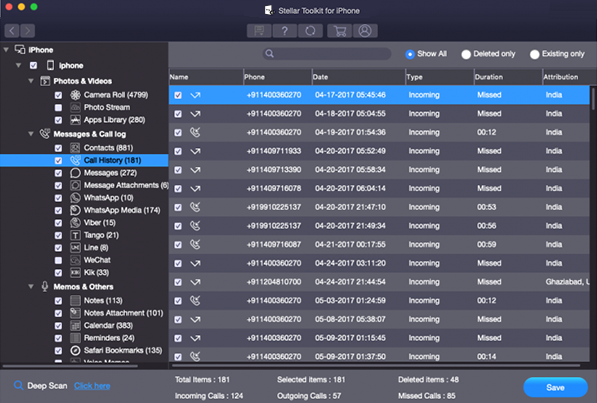Click the save log toolbar icon
Screen dimensions: 597x403
click(259, 31)
